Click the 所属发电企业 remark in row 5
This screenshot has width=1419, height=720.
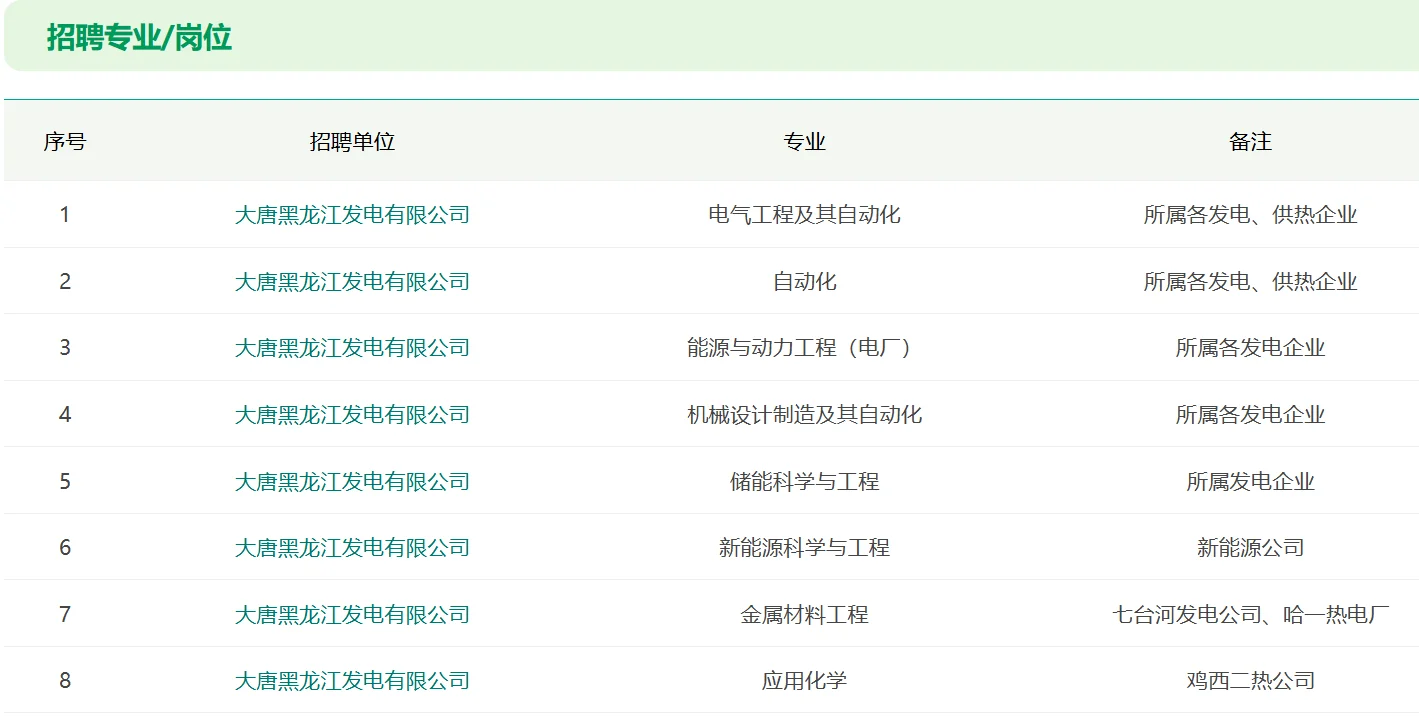click(1250, 481)
